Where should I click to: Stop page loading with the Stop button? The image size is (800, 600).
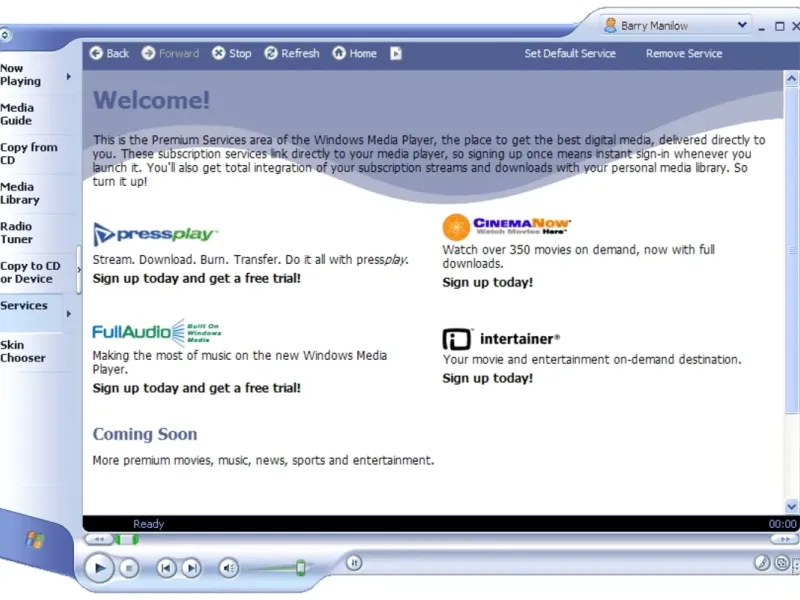232,53
